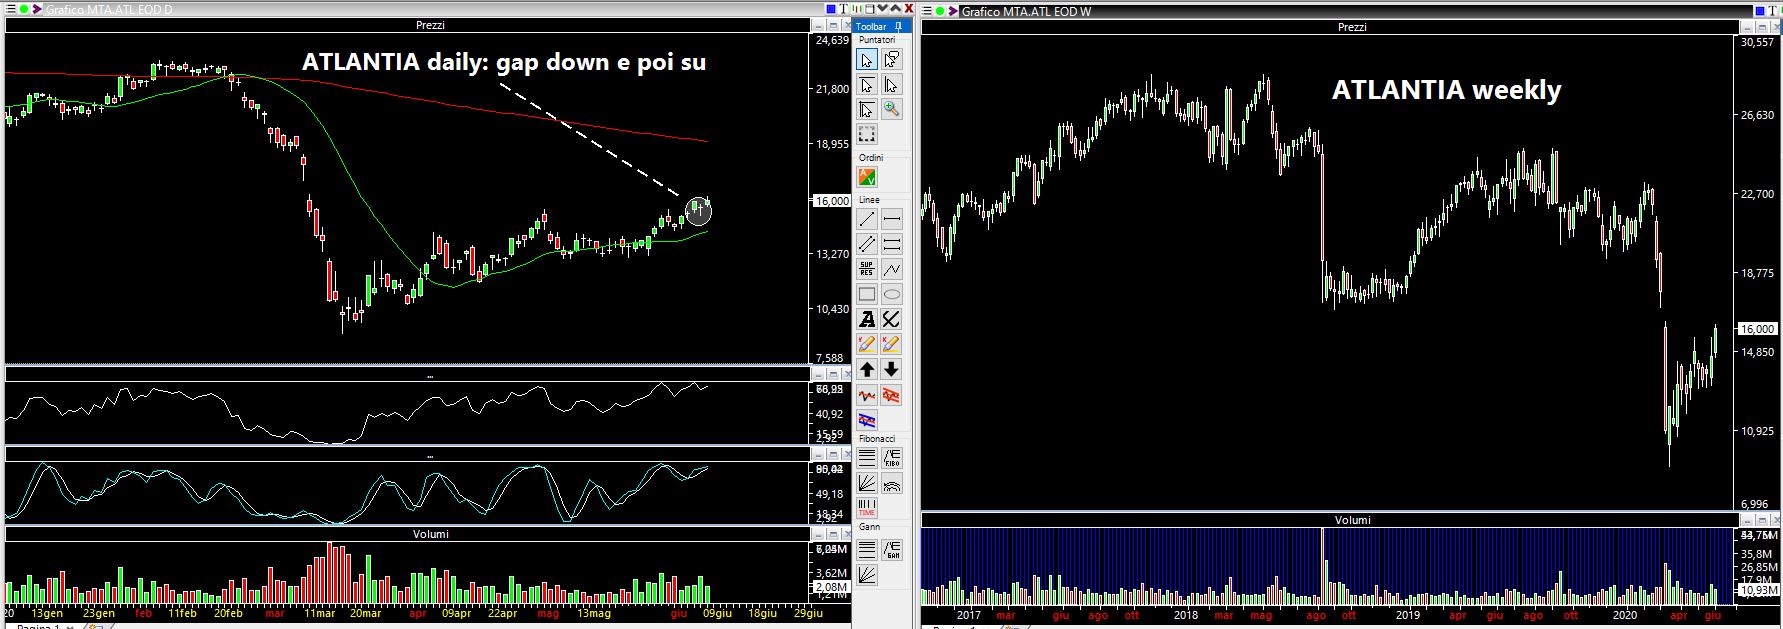This screenshot has width=1783, height=629.
Task: Click the 11mar date label on daily axis
Action: click(x=319, y=613)
